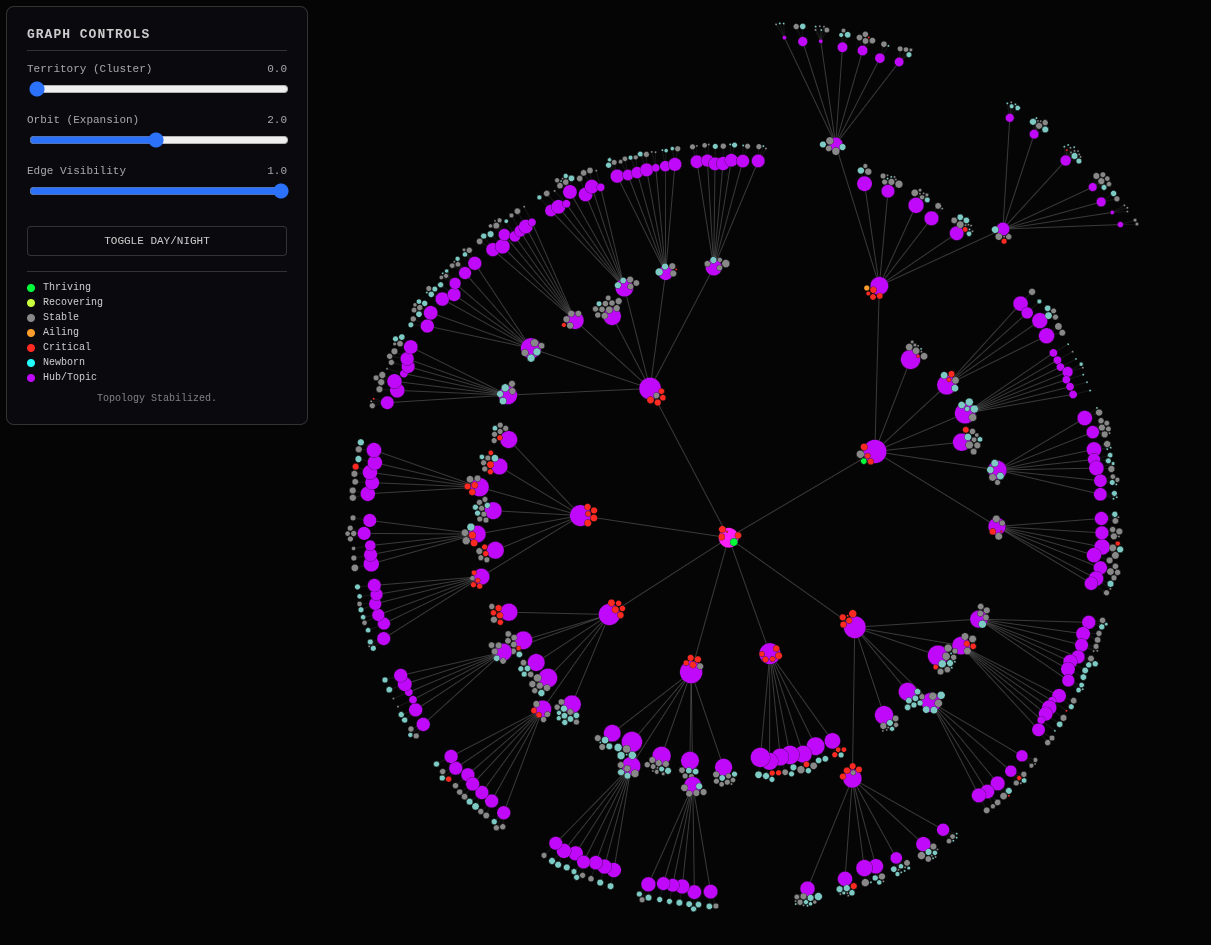The image size is (1211, 945).
Task: Select the gray Stable legend dot
Action: tap(31, 317)
